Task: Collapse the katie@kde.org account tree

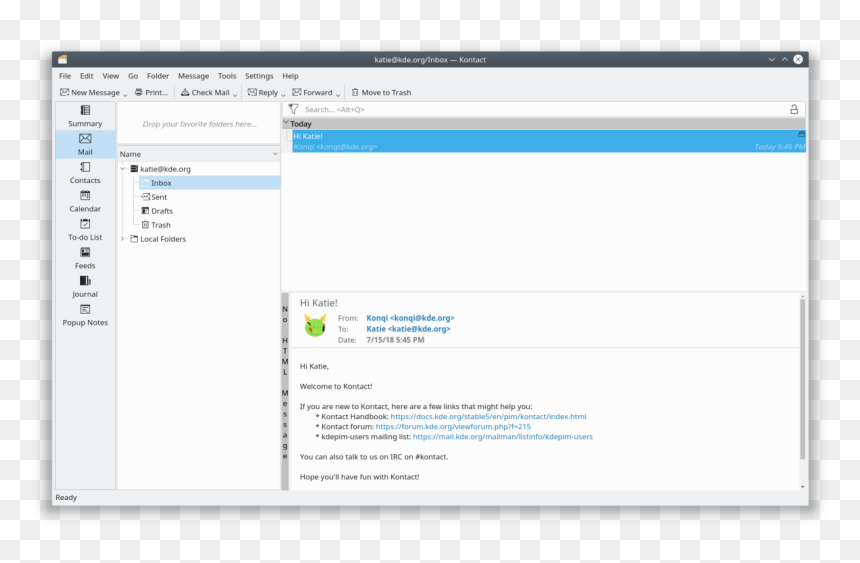Action: pyautogui.click(x=123, y=168)
